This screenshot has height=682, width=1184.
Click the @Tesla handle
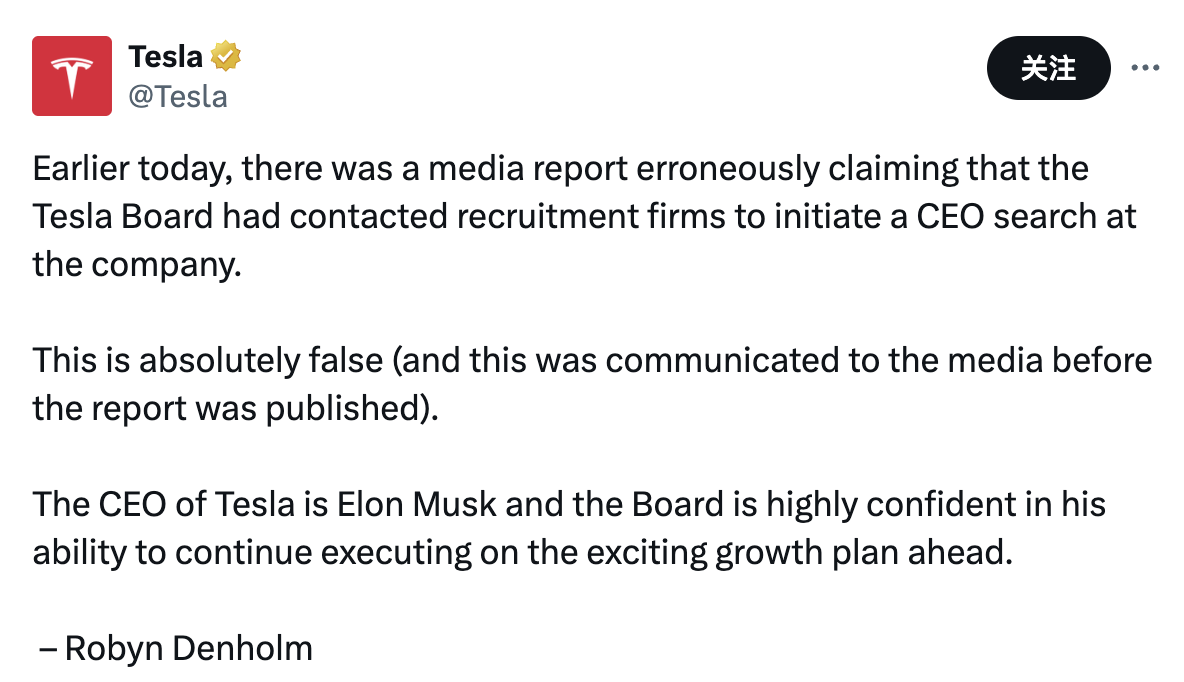pos(178,96)
